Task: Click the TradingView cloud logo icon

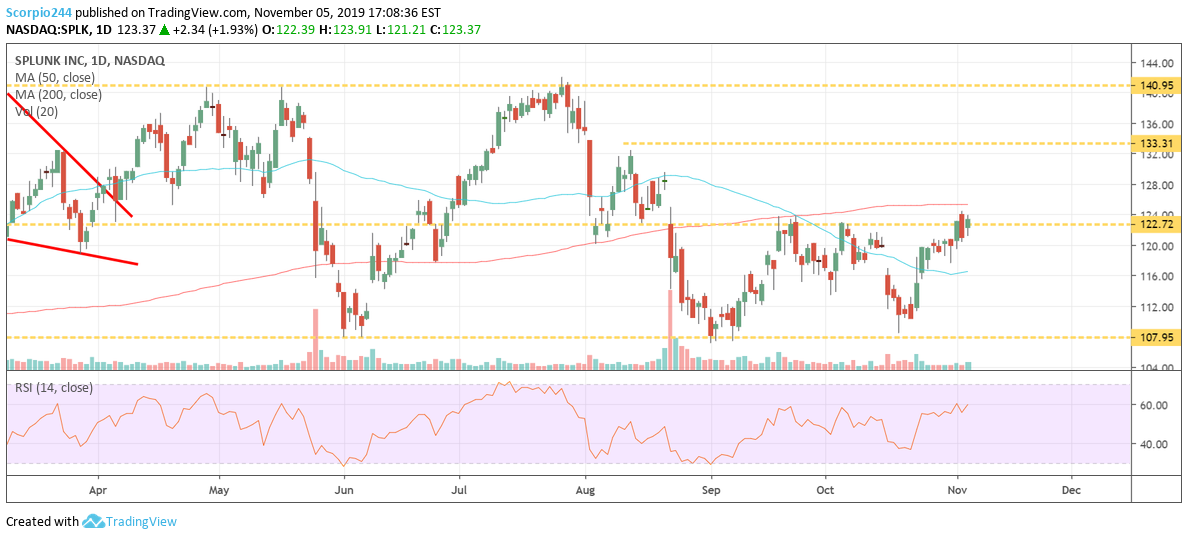Action: click(x=93, y=521)
